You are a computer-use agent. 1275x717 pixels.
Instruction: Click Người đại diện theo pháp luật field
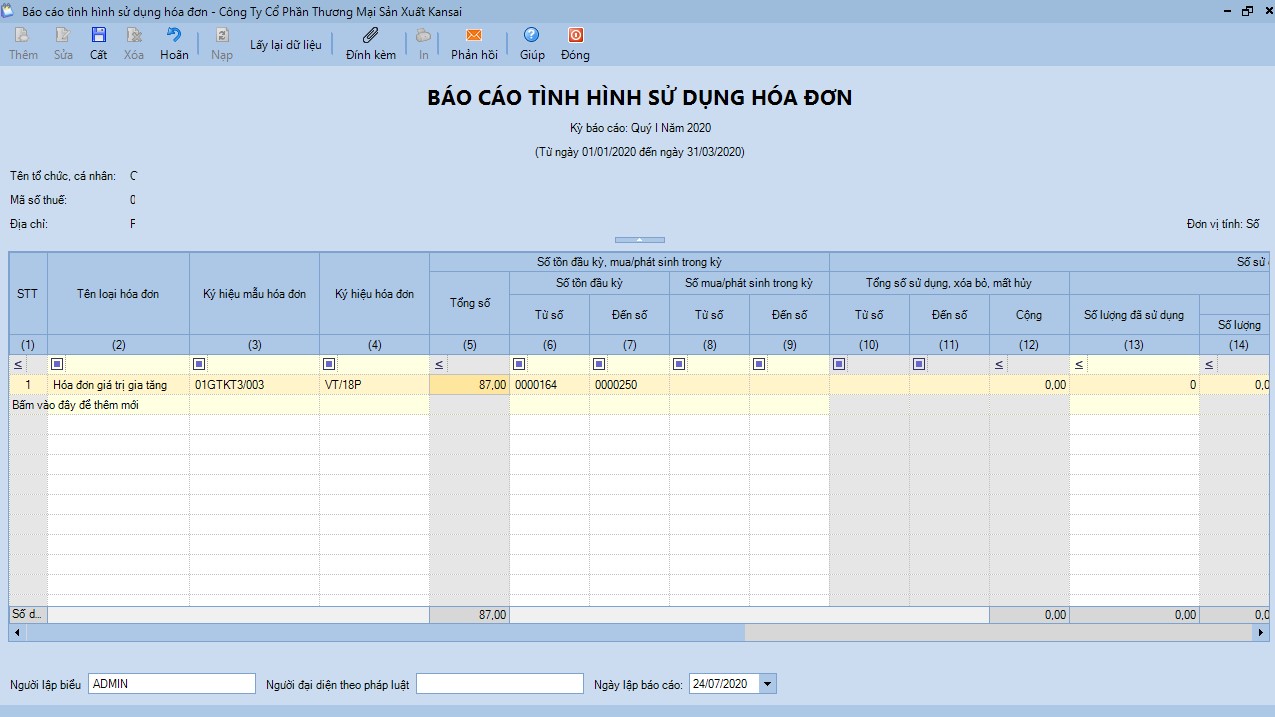coord(499,684)
